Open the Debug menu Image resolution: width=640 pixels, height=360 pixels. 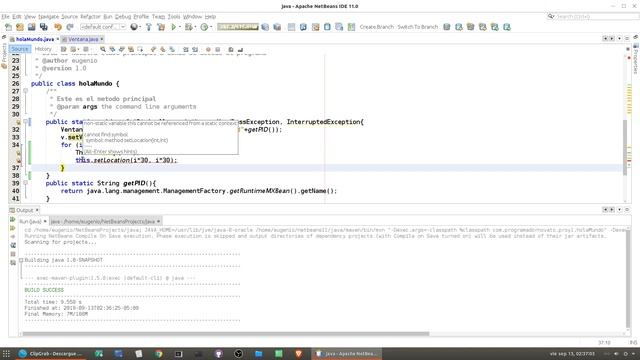[x=123, y=17]
